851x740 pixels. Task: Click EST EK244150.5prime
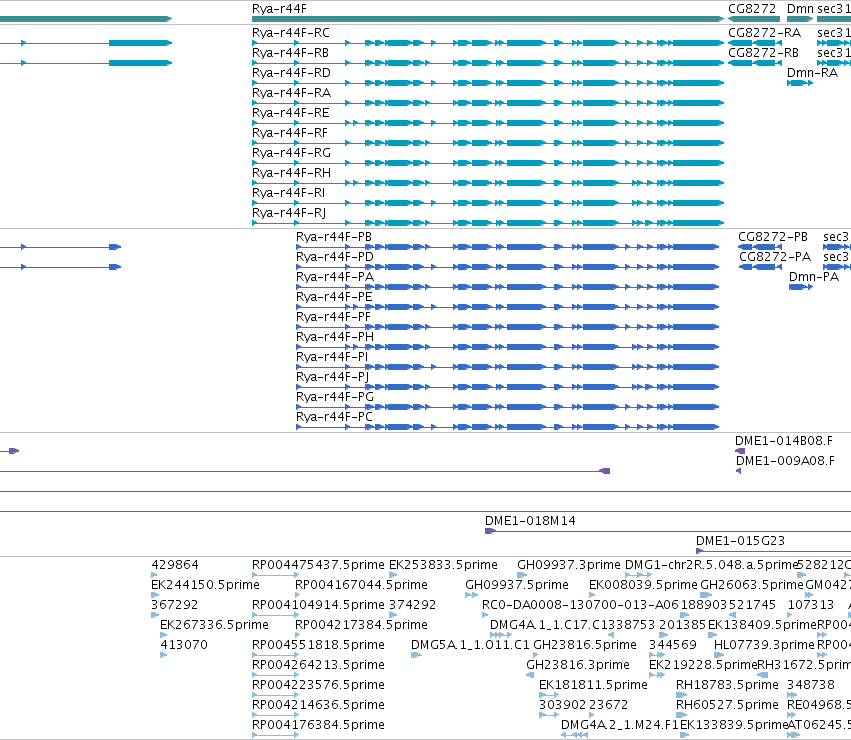(x=205, y=586)
